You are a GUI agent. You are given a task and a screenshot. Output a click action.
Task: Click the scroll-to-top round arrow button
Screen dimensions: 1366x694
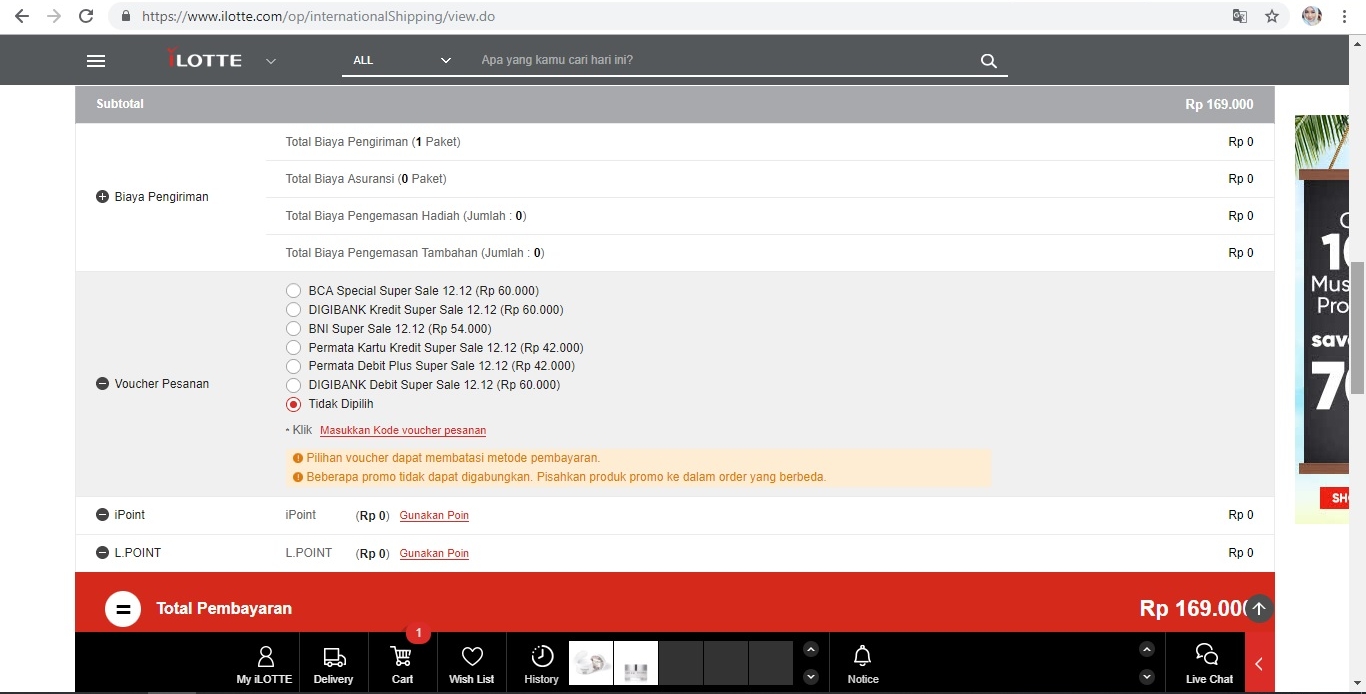coord(1259,608)
